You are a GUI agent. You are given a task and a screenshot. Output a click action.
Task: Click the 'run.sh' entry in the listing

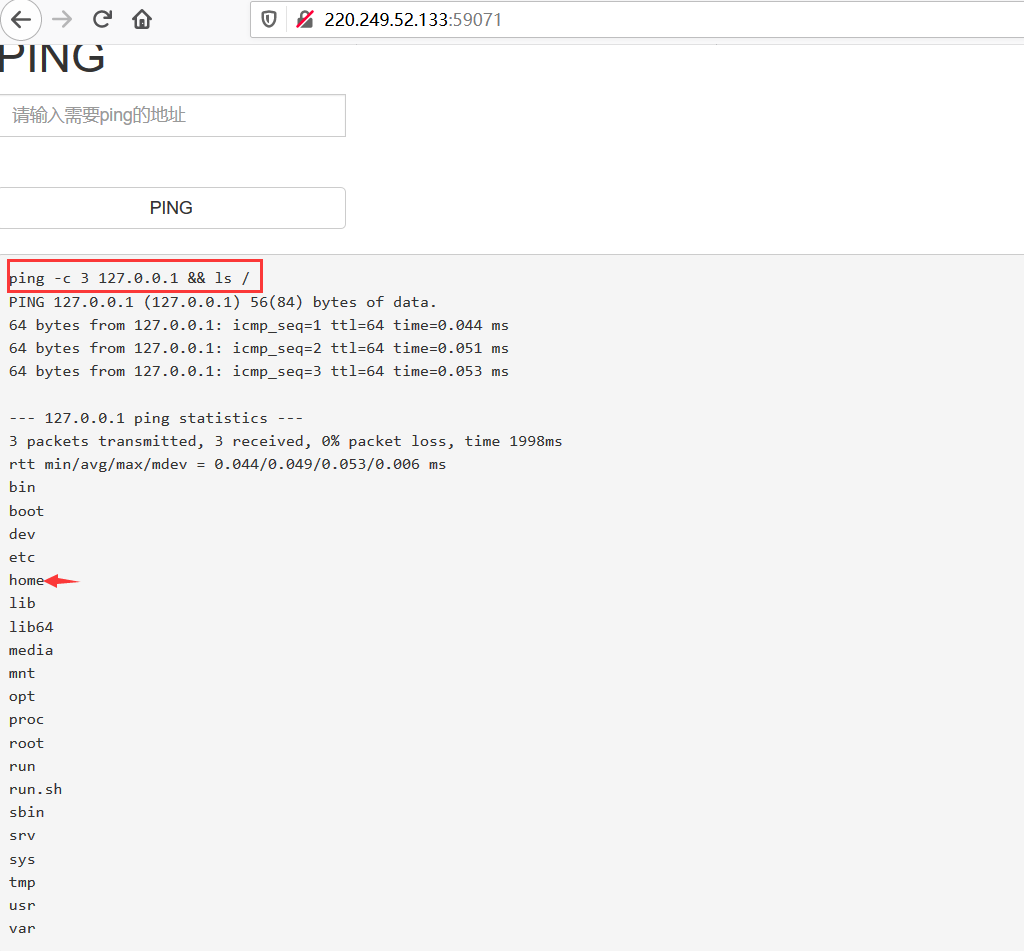[35, 789]
